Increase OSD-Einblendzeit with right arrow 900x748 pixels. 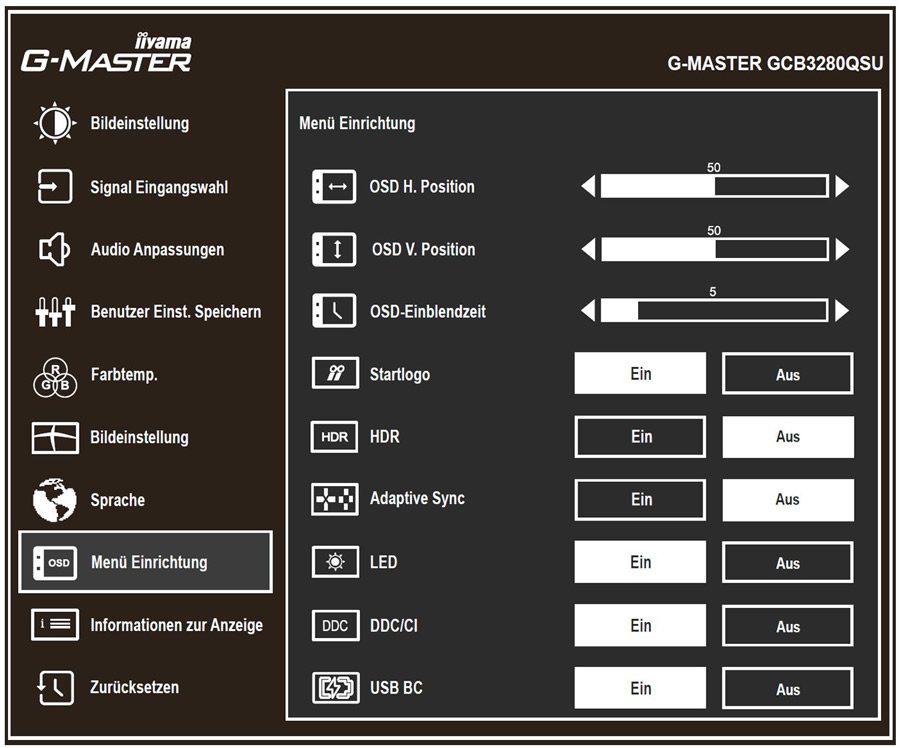coord(842,311)
